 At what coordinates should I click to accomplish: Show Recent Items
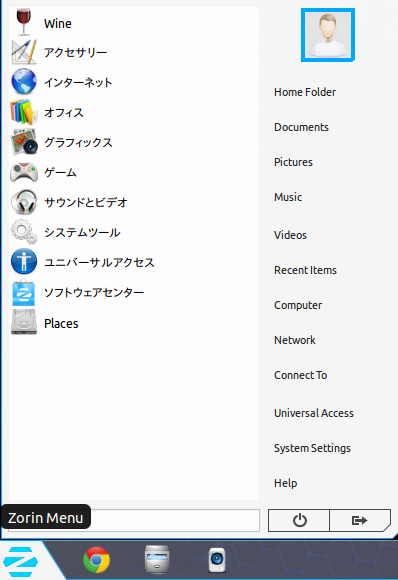point(305,270)
